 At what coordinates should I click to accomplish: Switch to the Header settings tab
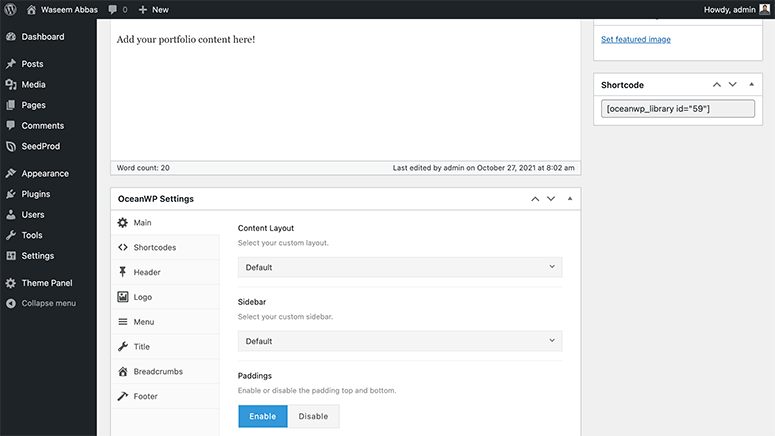click(x=165, y=272)
